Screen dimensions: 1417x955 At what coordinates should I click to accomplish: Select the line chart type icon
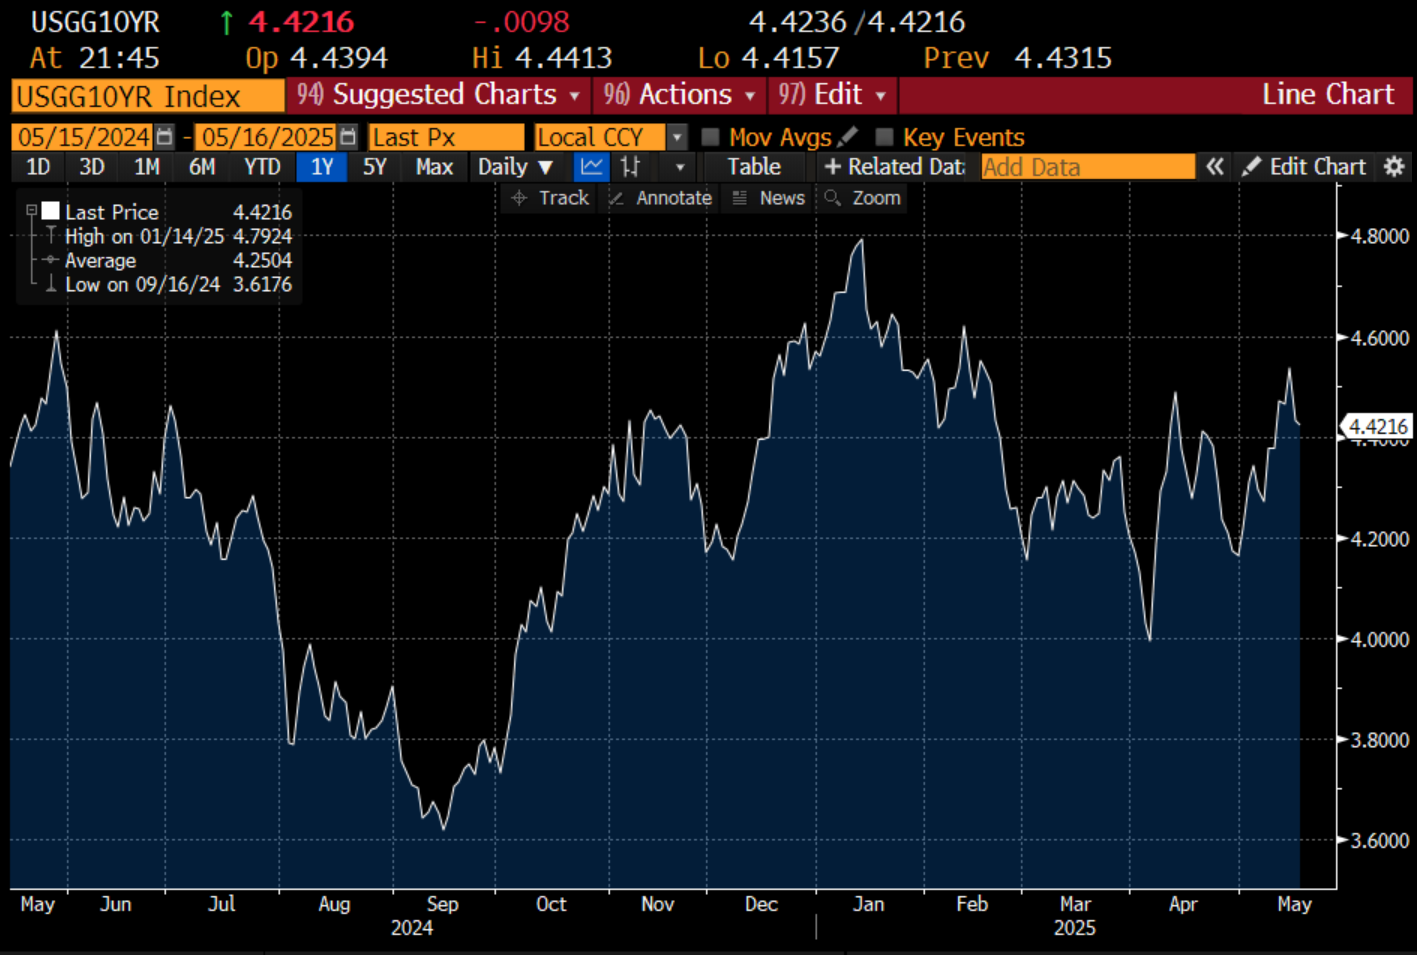[591, 167]
